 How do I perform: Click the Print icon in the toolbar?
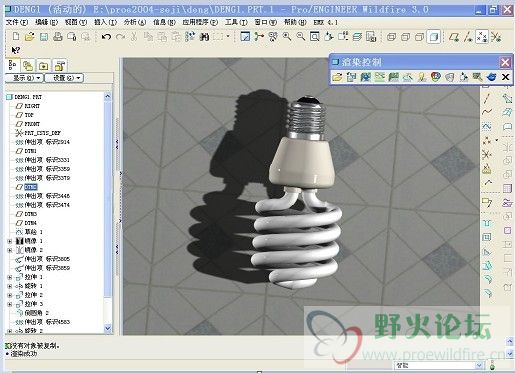tap(58, 37)
